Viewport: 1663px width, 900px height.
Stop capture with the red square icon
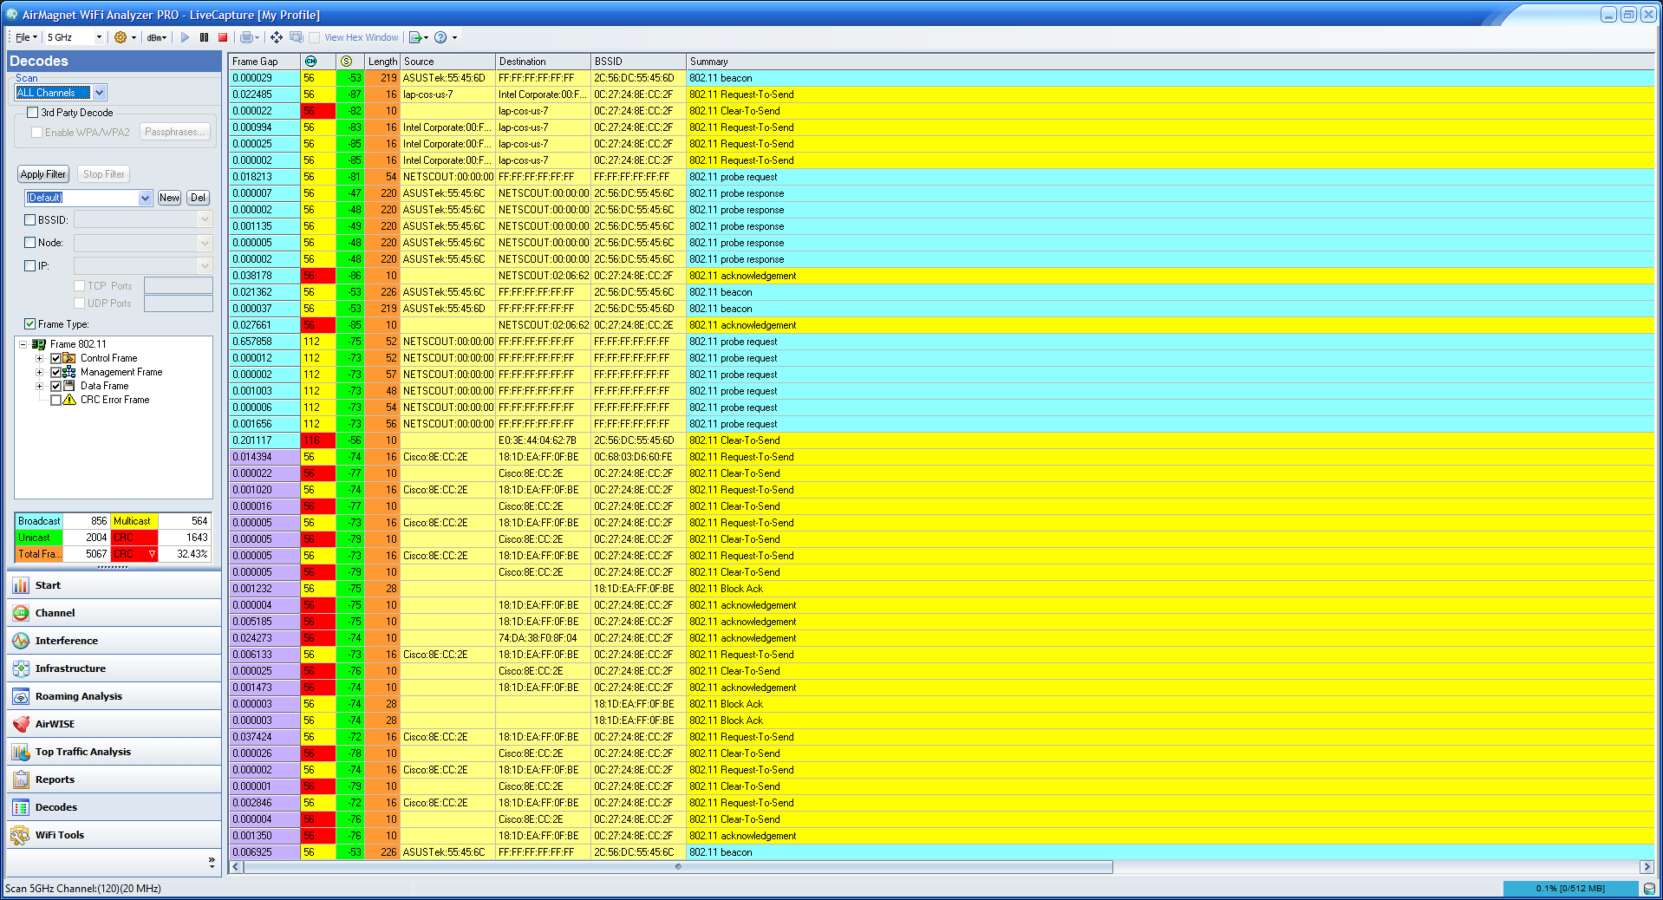pyautogui.click(x=223, y=37)
